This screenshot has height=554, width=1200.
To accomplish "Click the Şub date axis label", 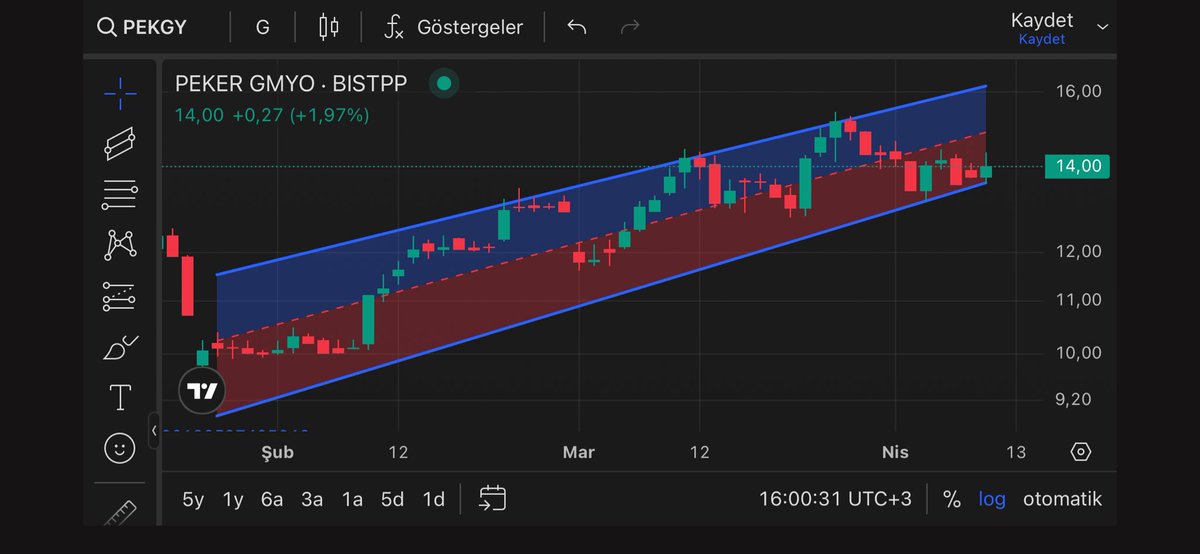I will [x=277, y=453].
